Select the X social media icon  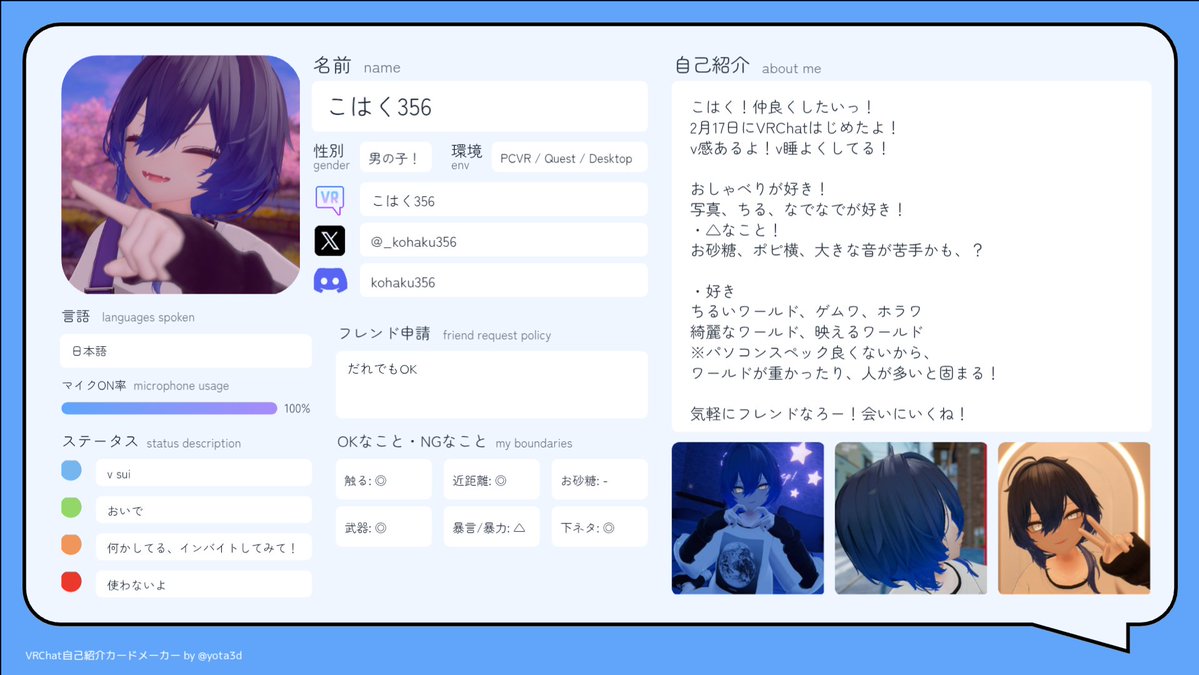pyautogui.click(x=330, y=240)
